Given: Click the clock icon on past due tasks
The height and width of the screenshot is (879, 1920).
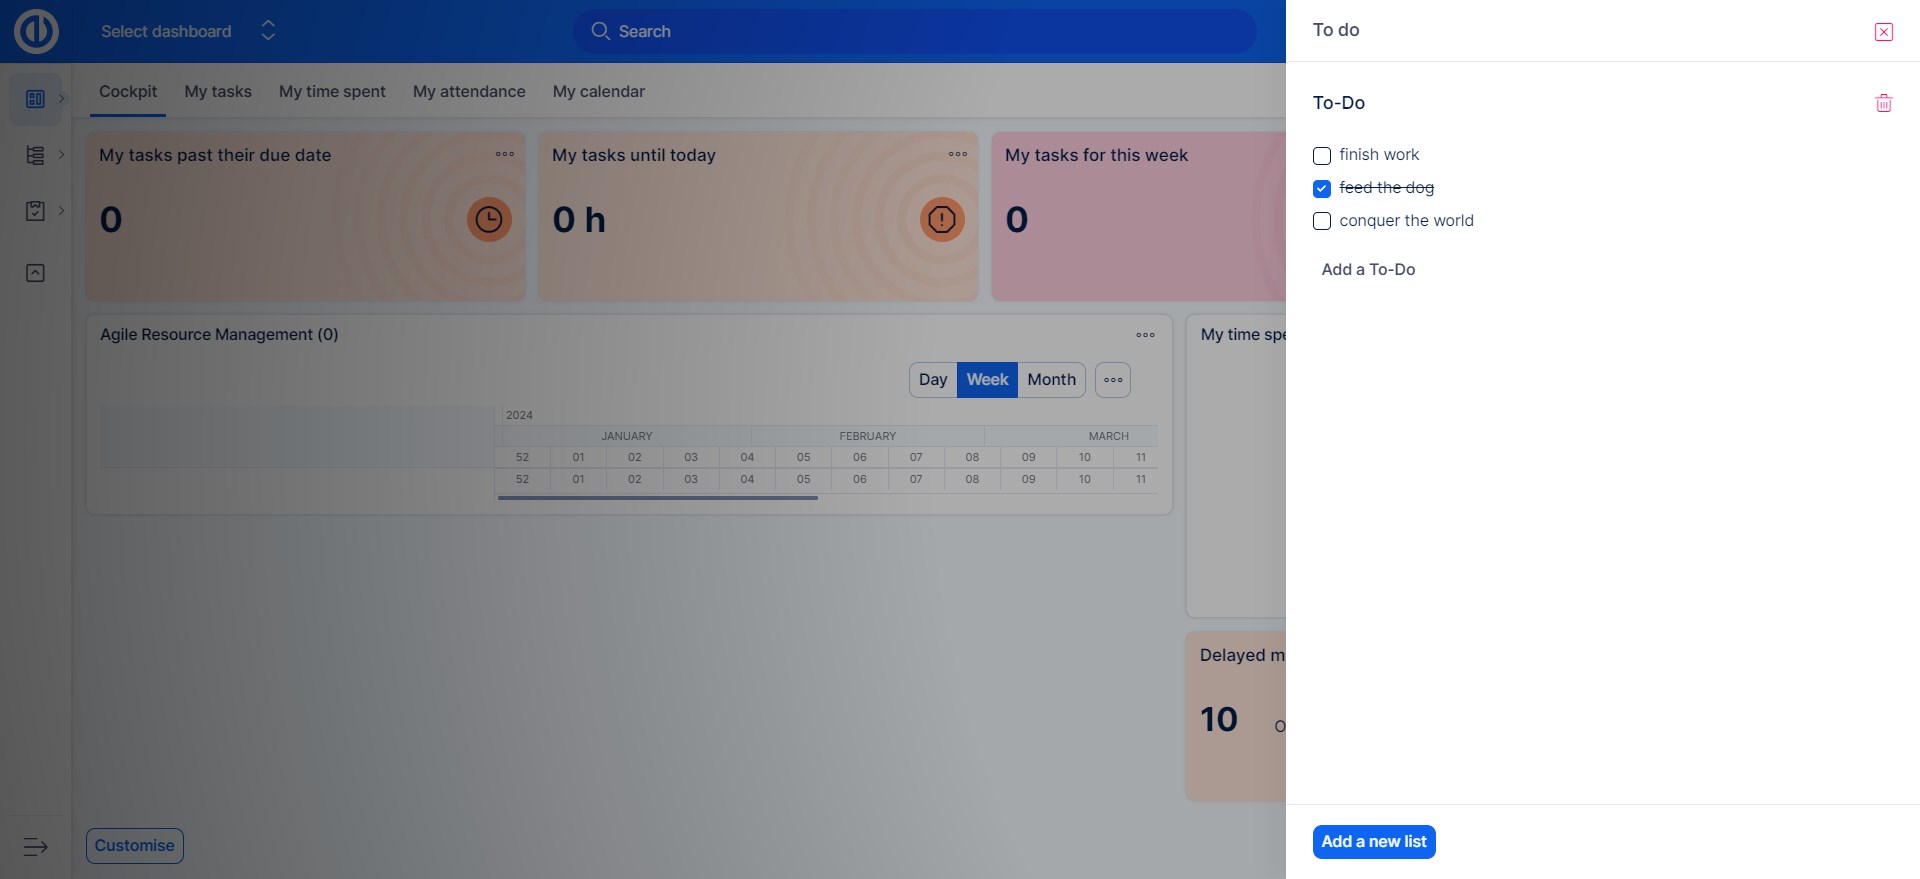Looking at the screenshot, I should 489,219.
